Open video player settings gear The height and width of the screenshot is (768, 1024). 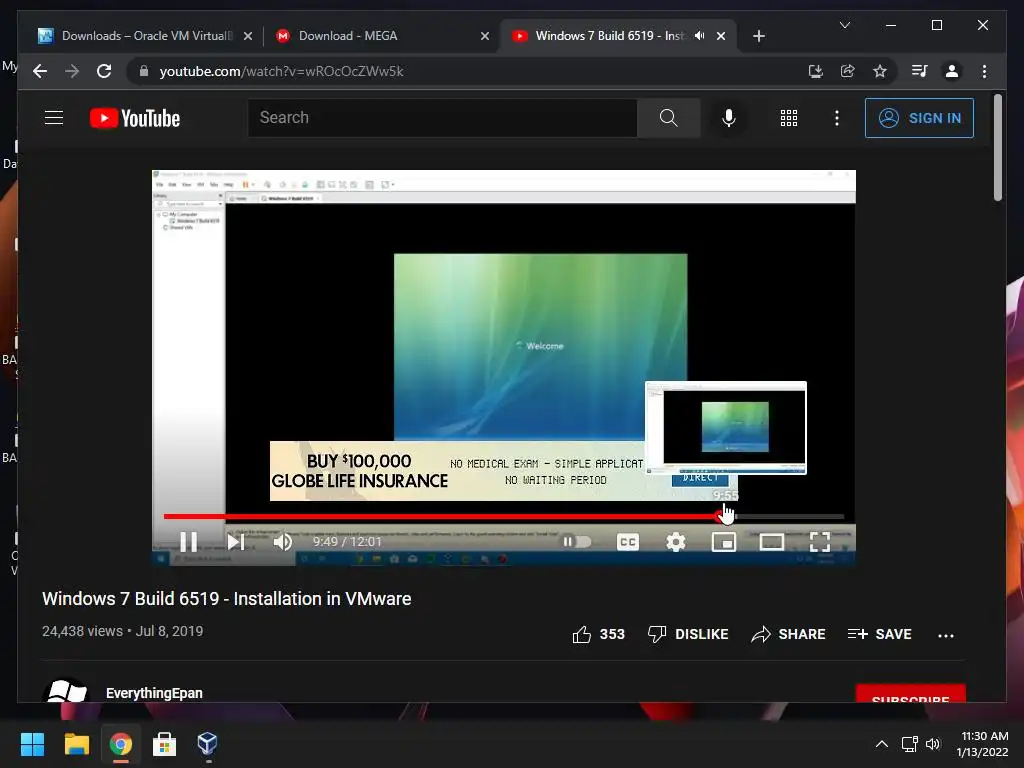676,541
